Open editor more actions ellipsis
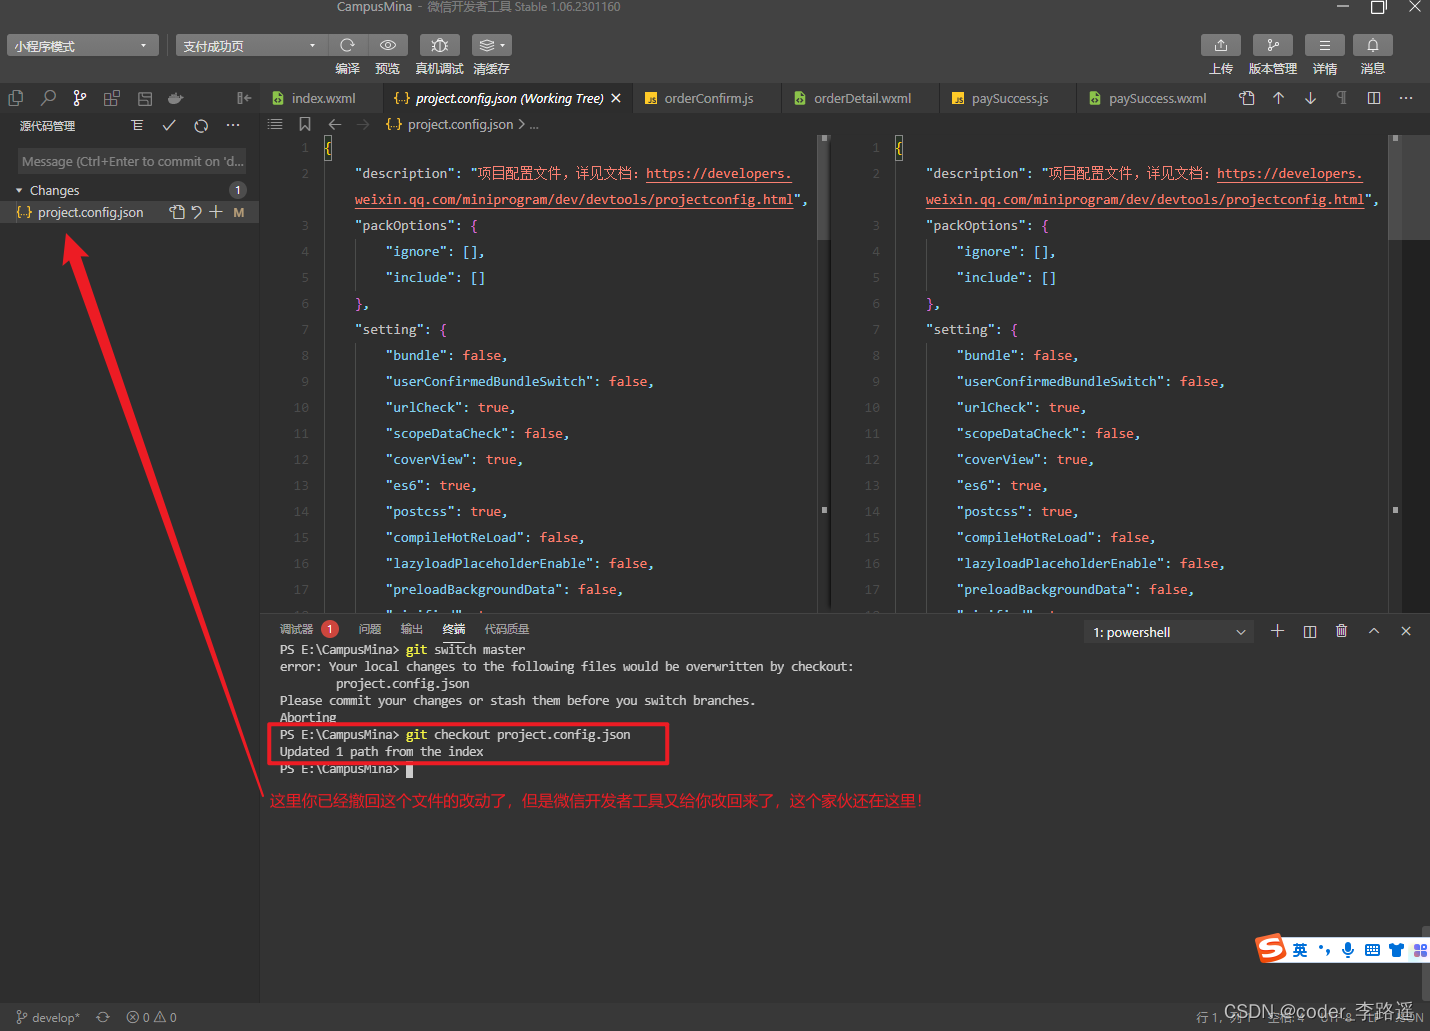1430x1031 pixels. coord(1406,98)
